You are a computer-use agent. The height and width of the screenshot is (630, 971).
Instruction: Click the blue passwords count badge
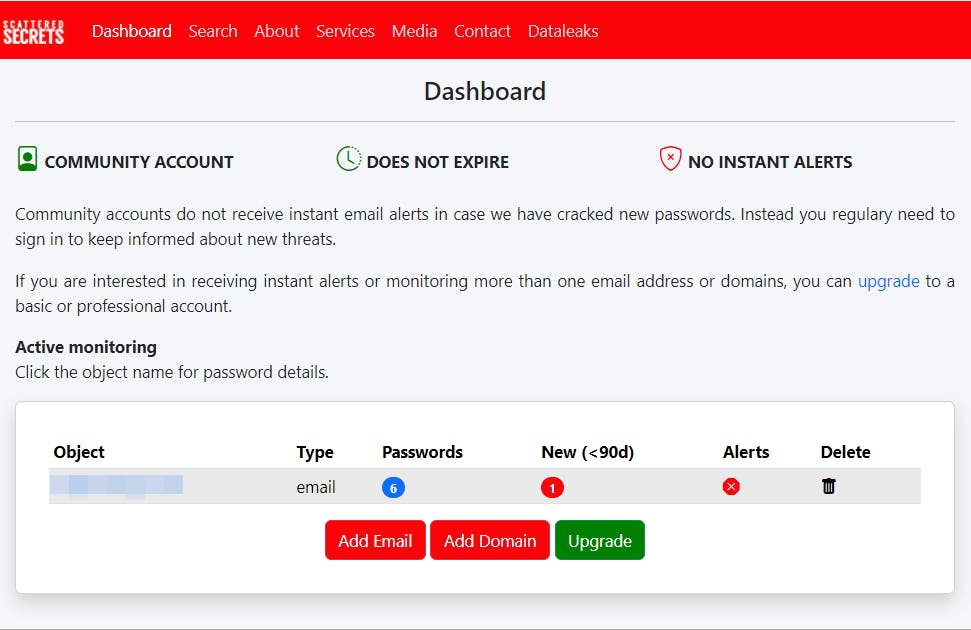tap(393, 488)
